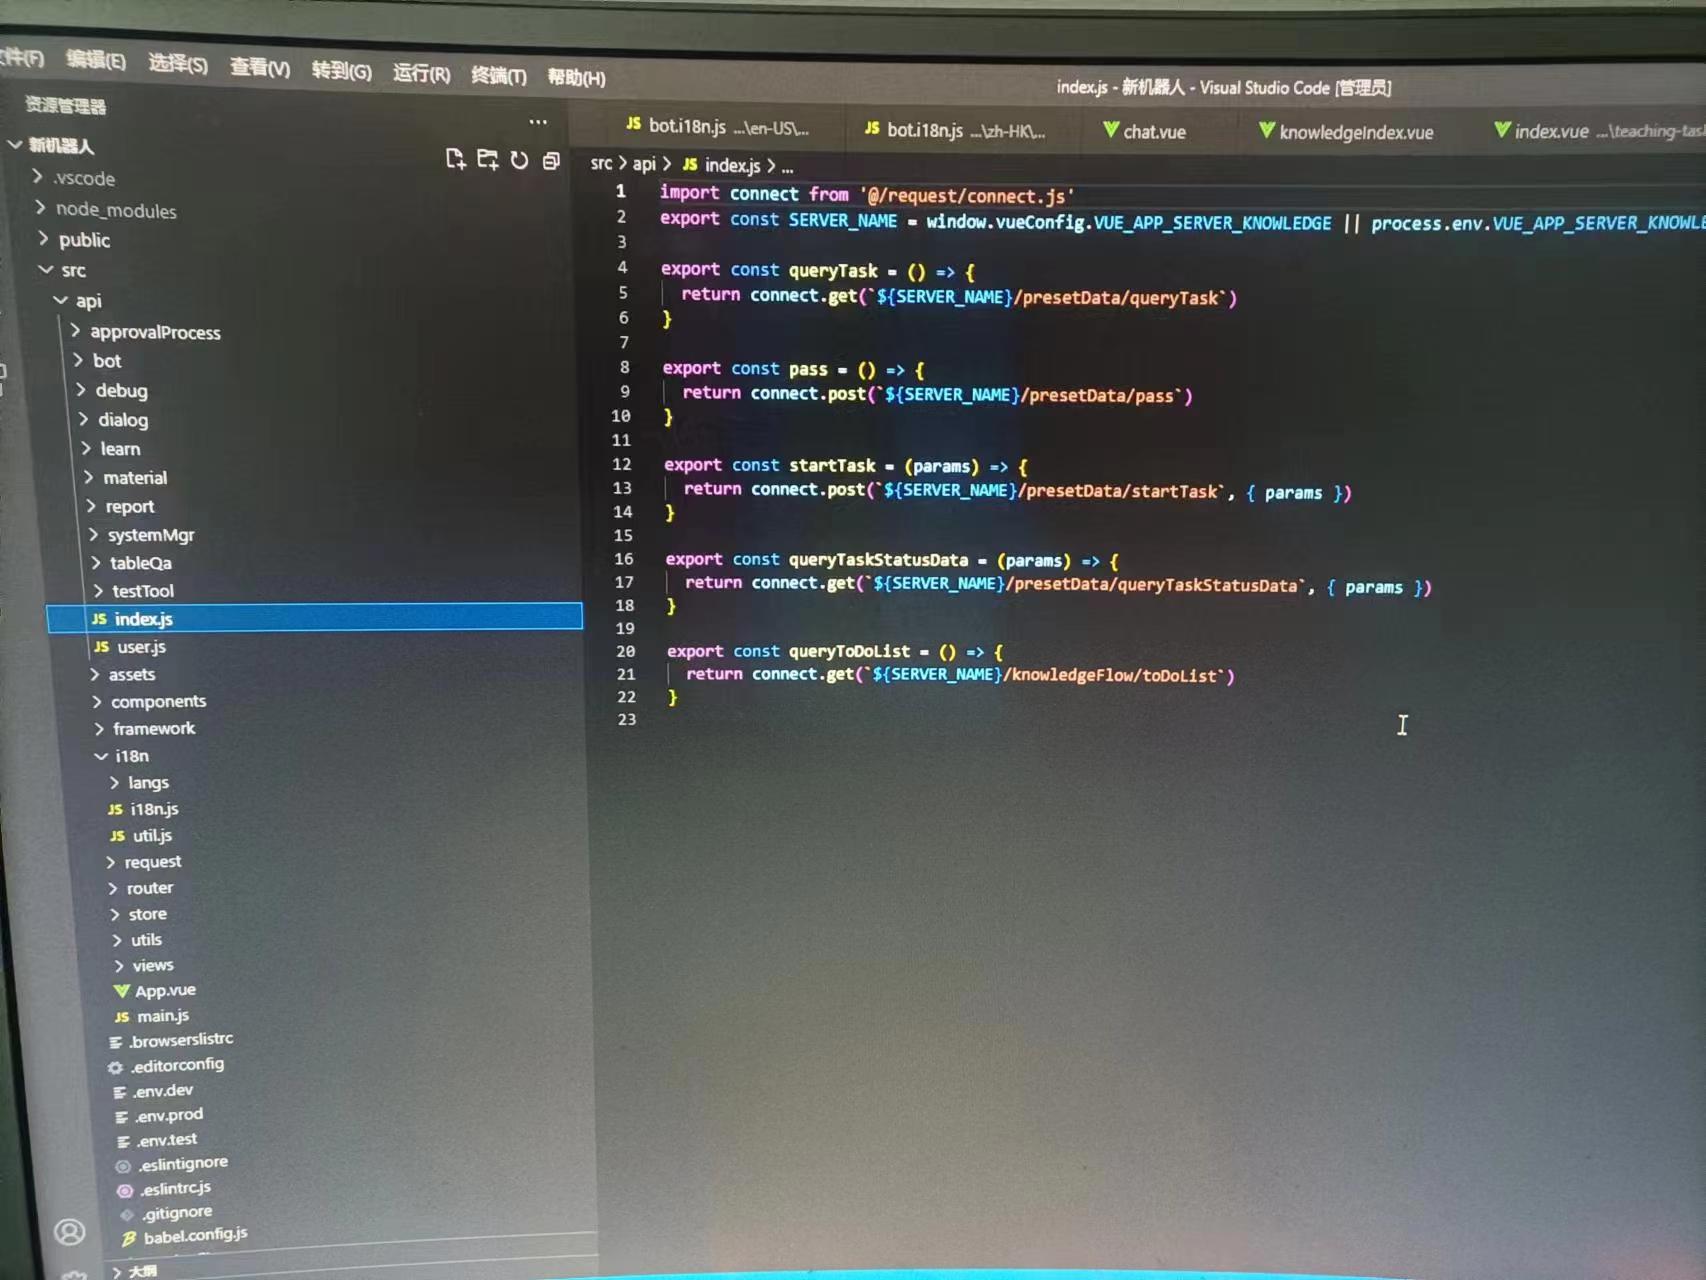Image resolution: width=1706 pixels, height=1280 pixels.
Task: Switch to the bot.i18n.js en-US tab
Action: click(717, 127)
